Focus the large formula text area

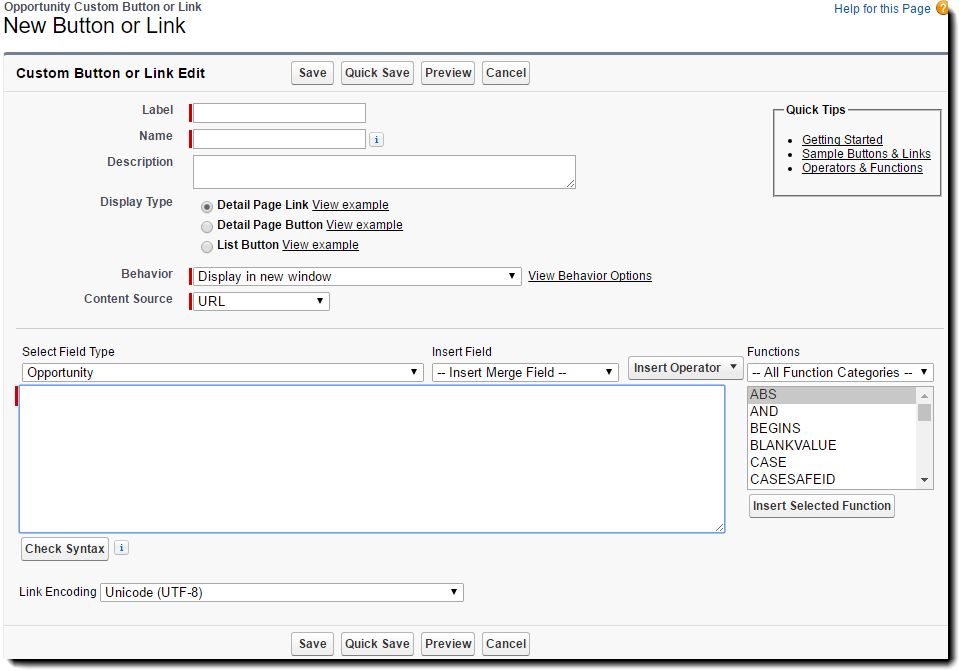(x=372, y=459)
